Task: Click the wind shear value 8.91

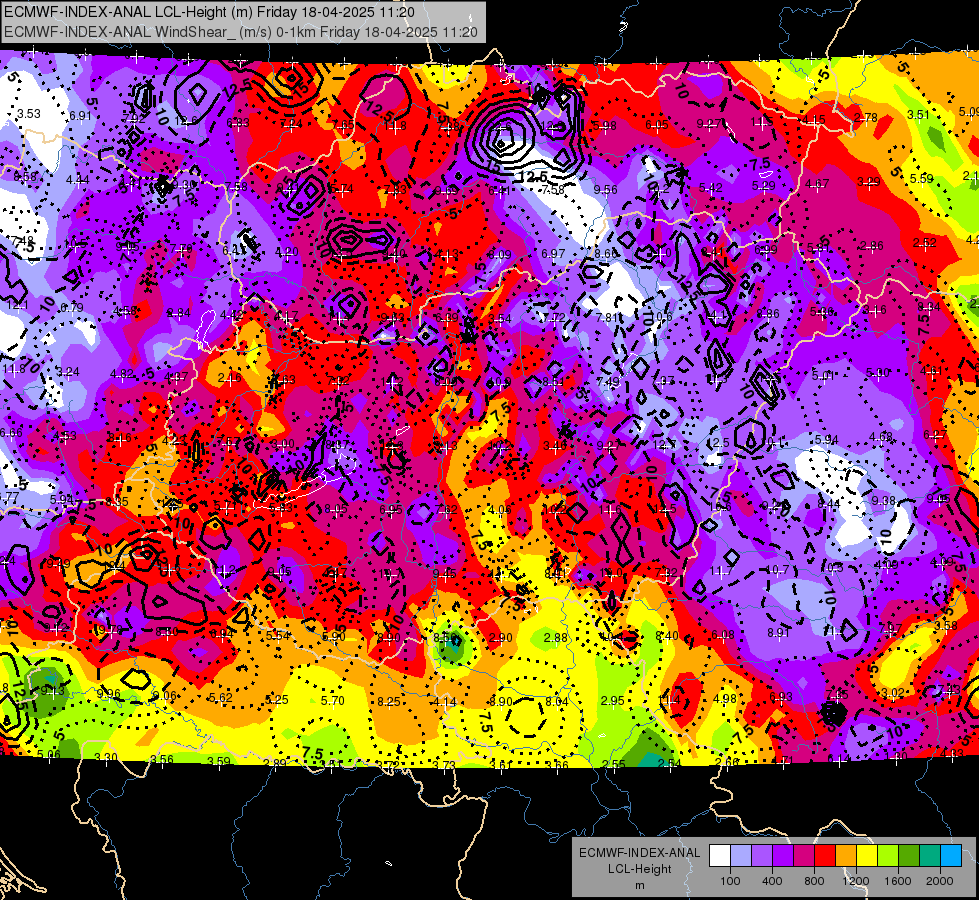Action: (x=779, y=633)
